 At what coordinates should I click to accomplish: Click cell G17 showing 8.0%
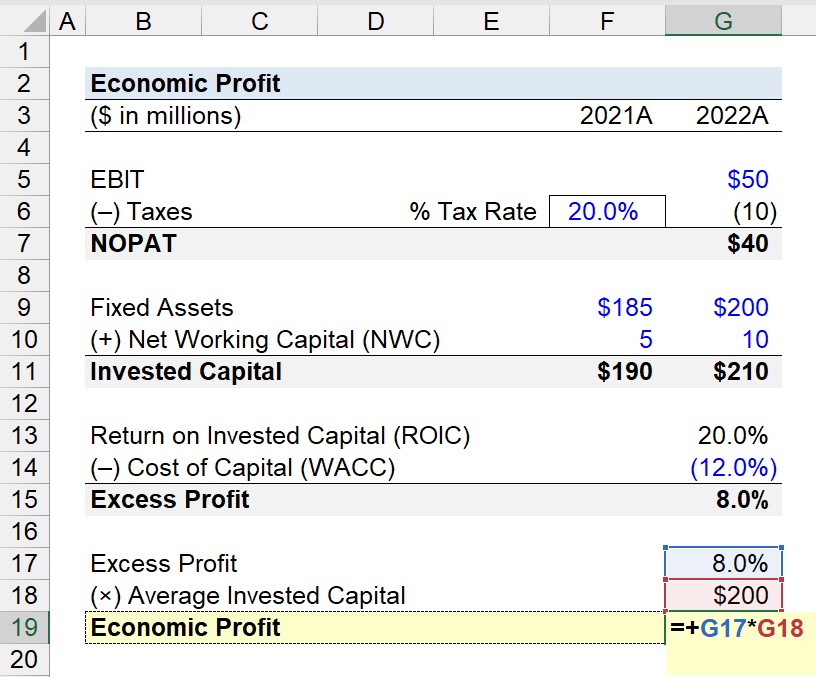[723, 563]
